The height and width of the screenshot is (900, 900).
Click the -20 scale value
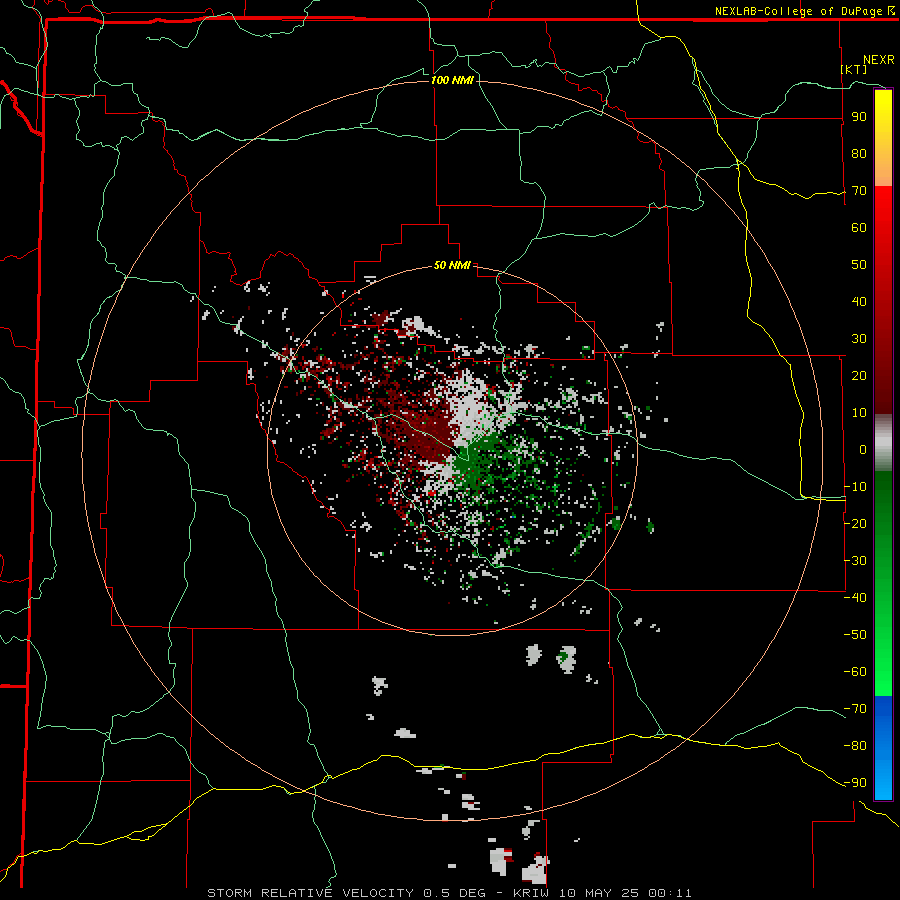click(855, 524)
